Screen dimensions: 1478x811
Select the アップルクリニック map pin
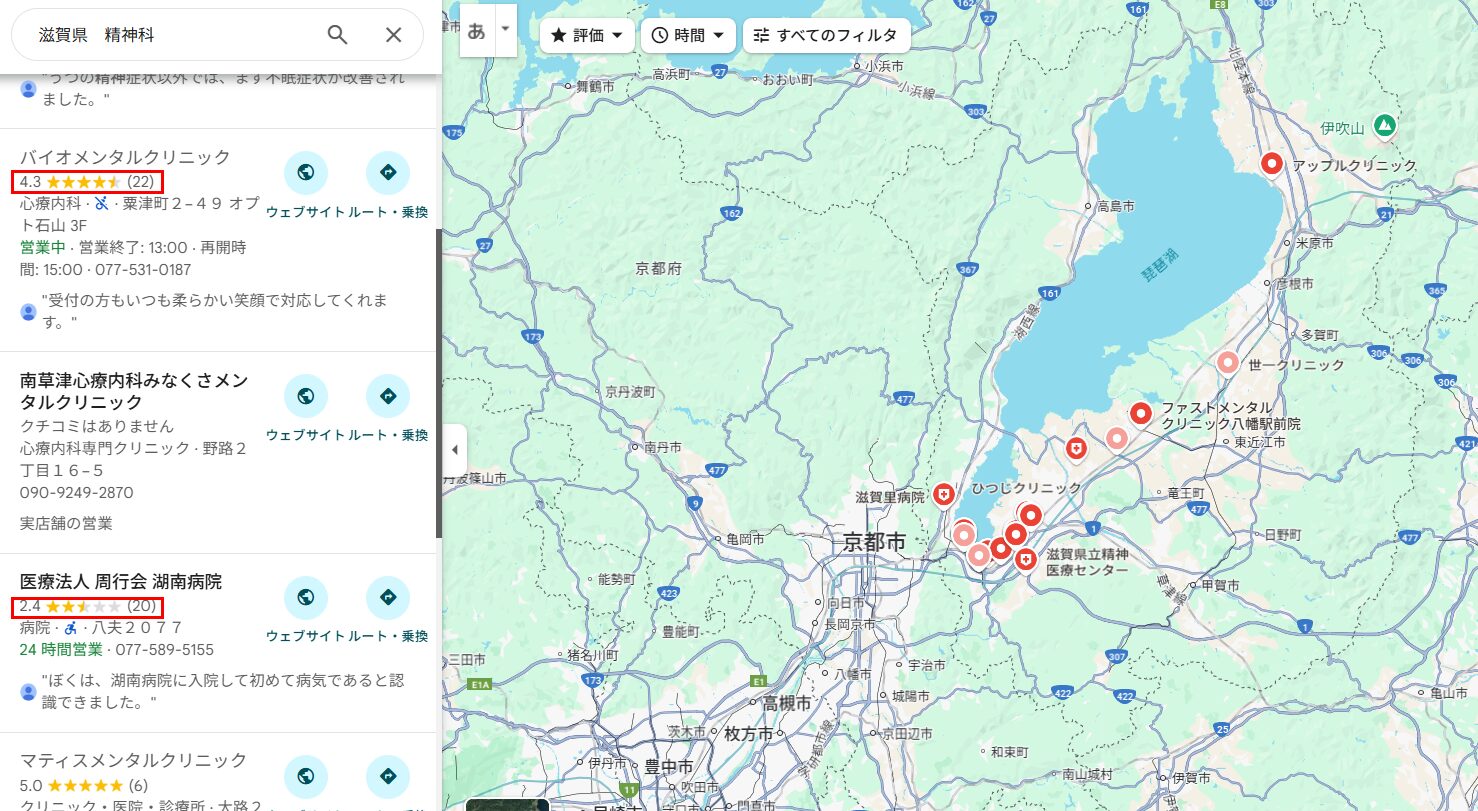point(1272,163)
